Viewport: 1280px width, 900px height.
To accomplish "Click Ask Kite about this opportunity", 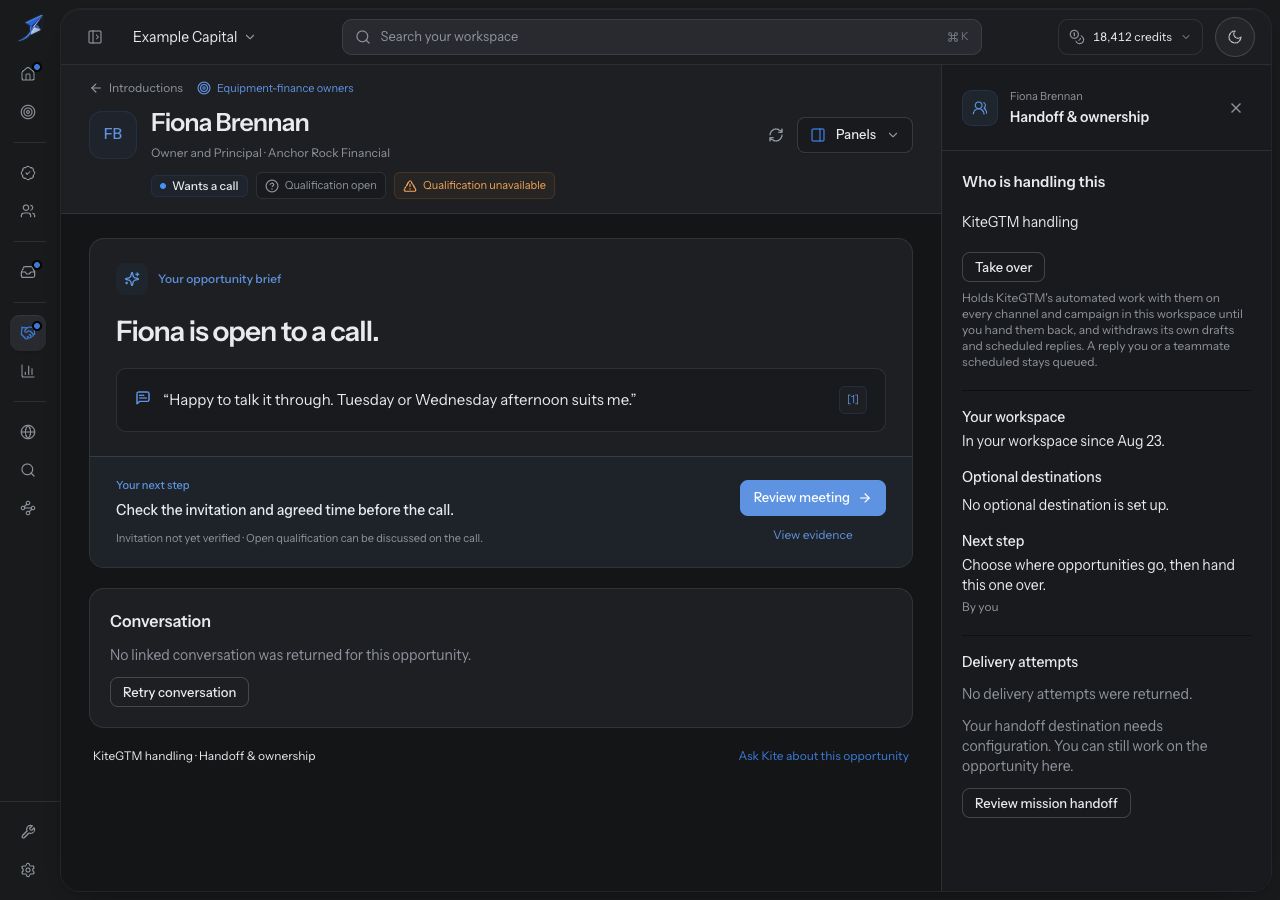I will point(824,756).
